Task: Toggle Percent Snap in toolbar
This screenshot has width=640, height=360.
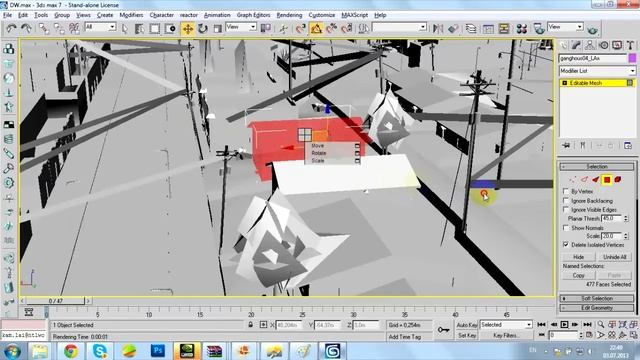Action: pyautogui.click(x=331, y=28)
